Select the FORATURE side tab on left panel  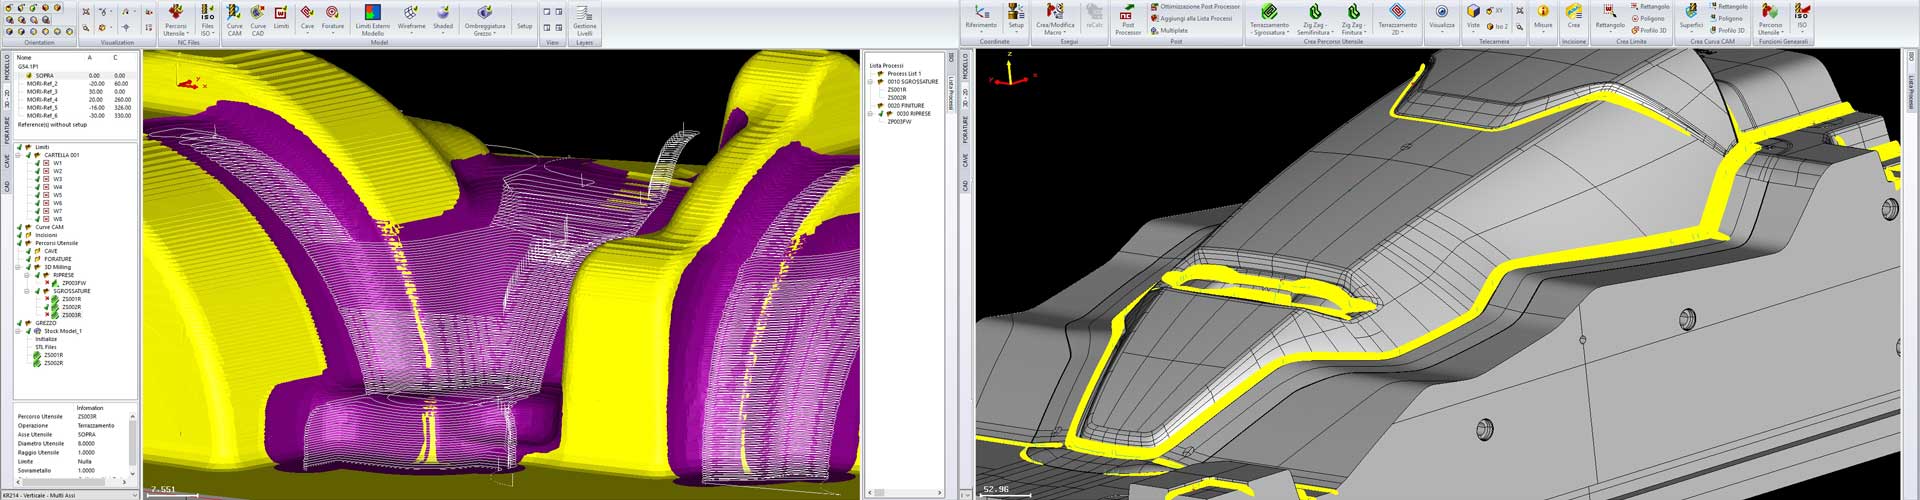(x=7, y=129)
